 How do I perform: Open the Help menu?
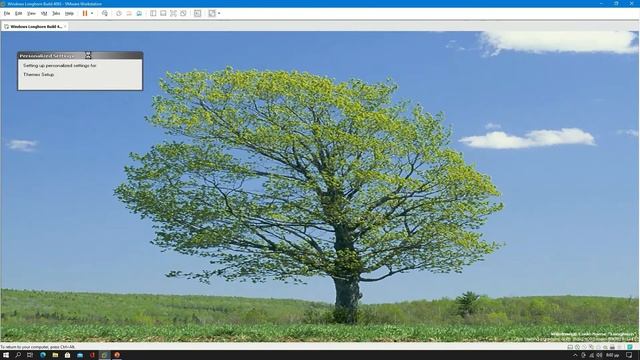[x=69, y=13]
